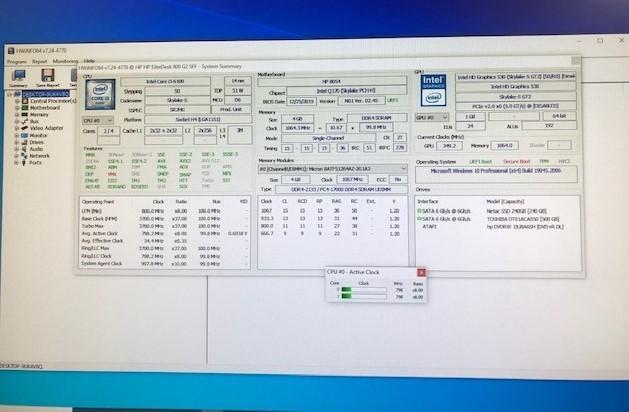Click the Summary toolbar icon
This screenshot has height=412, width=629.
click(x=18, y=75)
